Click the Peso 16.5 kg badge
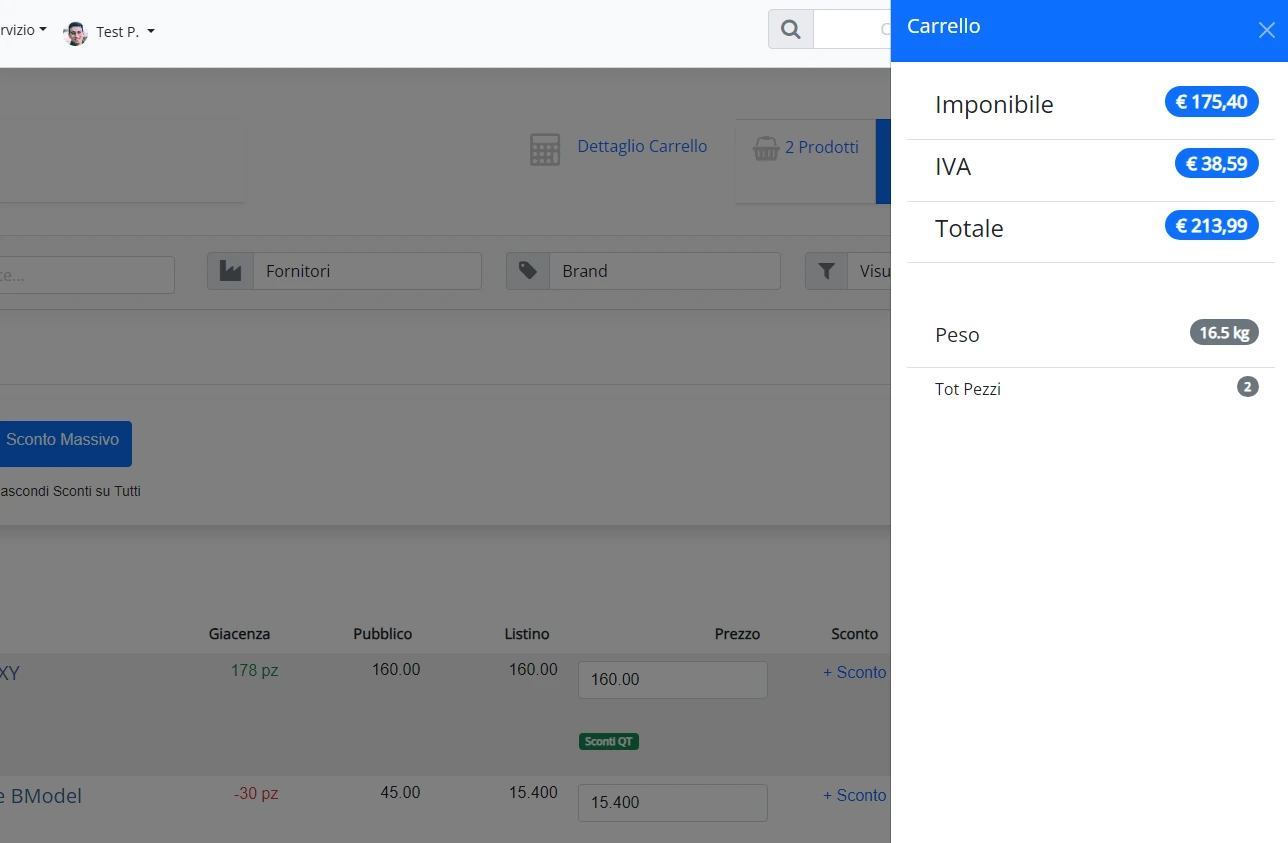This screenshot has width=1288, height=843. point(1224,332)
